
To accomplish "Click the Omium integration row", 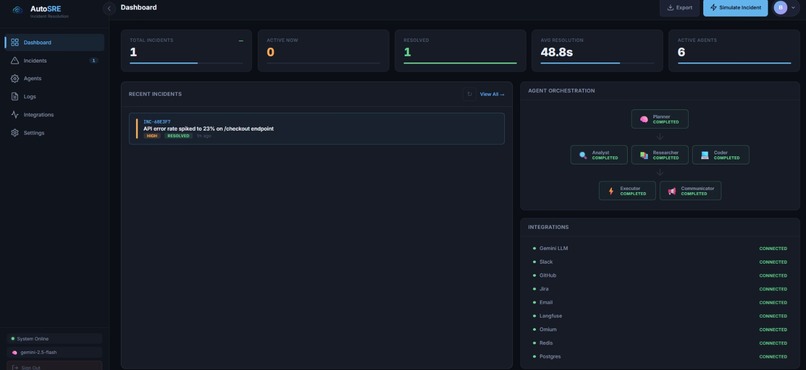I will click(660, 329).
